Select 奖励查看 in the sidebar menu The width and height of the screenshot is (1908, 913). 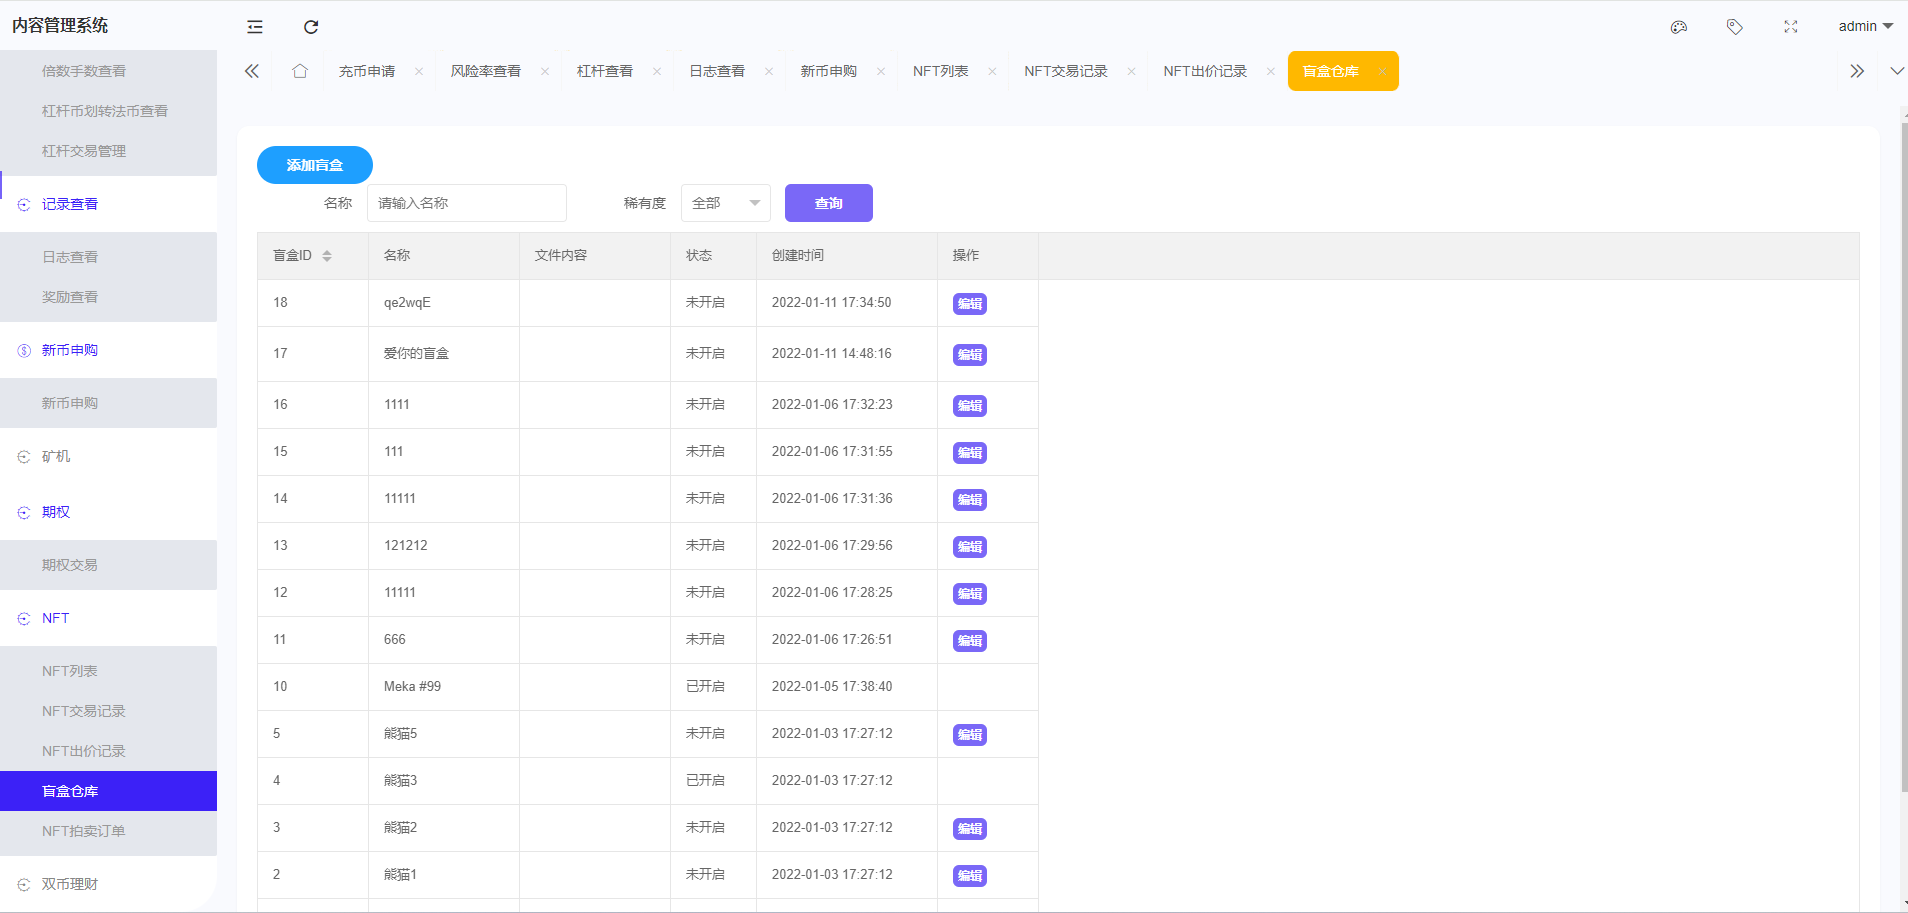tap(69, 296)
